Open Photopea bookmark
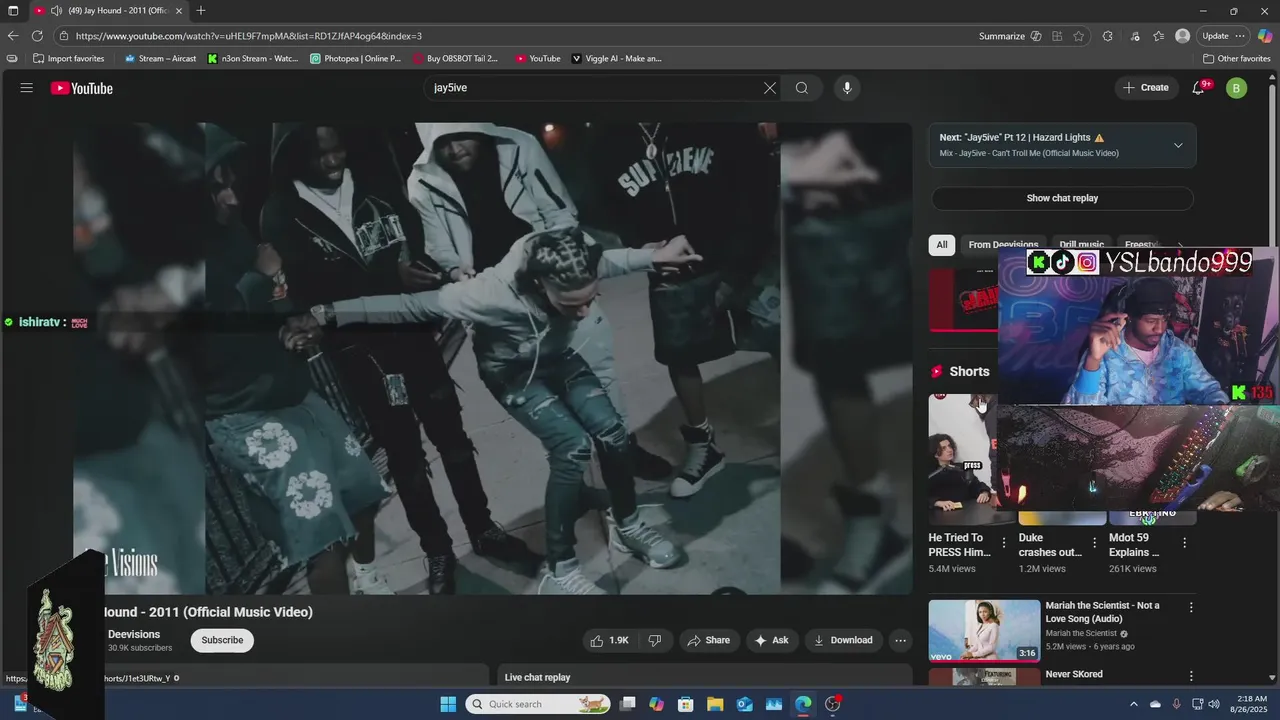Image resolution: width=1280 pixels, height=720 pixels. [356, 58]
